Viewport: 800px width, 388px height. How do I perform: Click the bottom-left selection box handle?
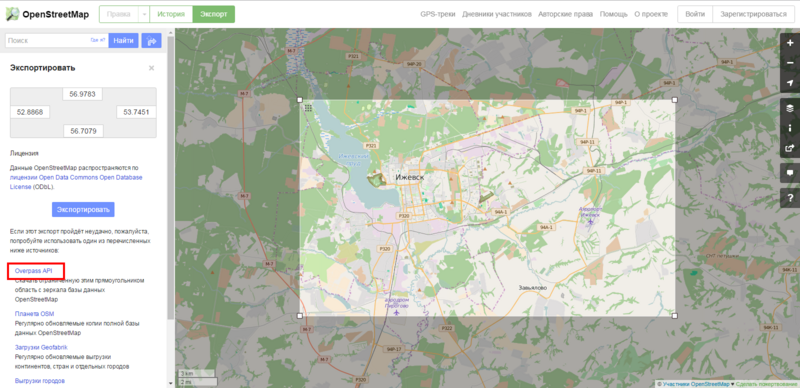[x=300, y=316]
